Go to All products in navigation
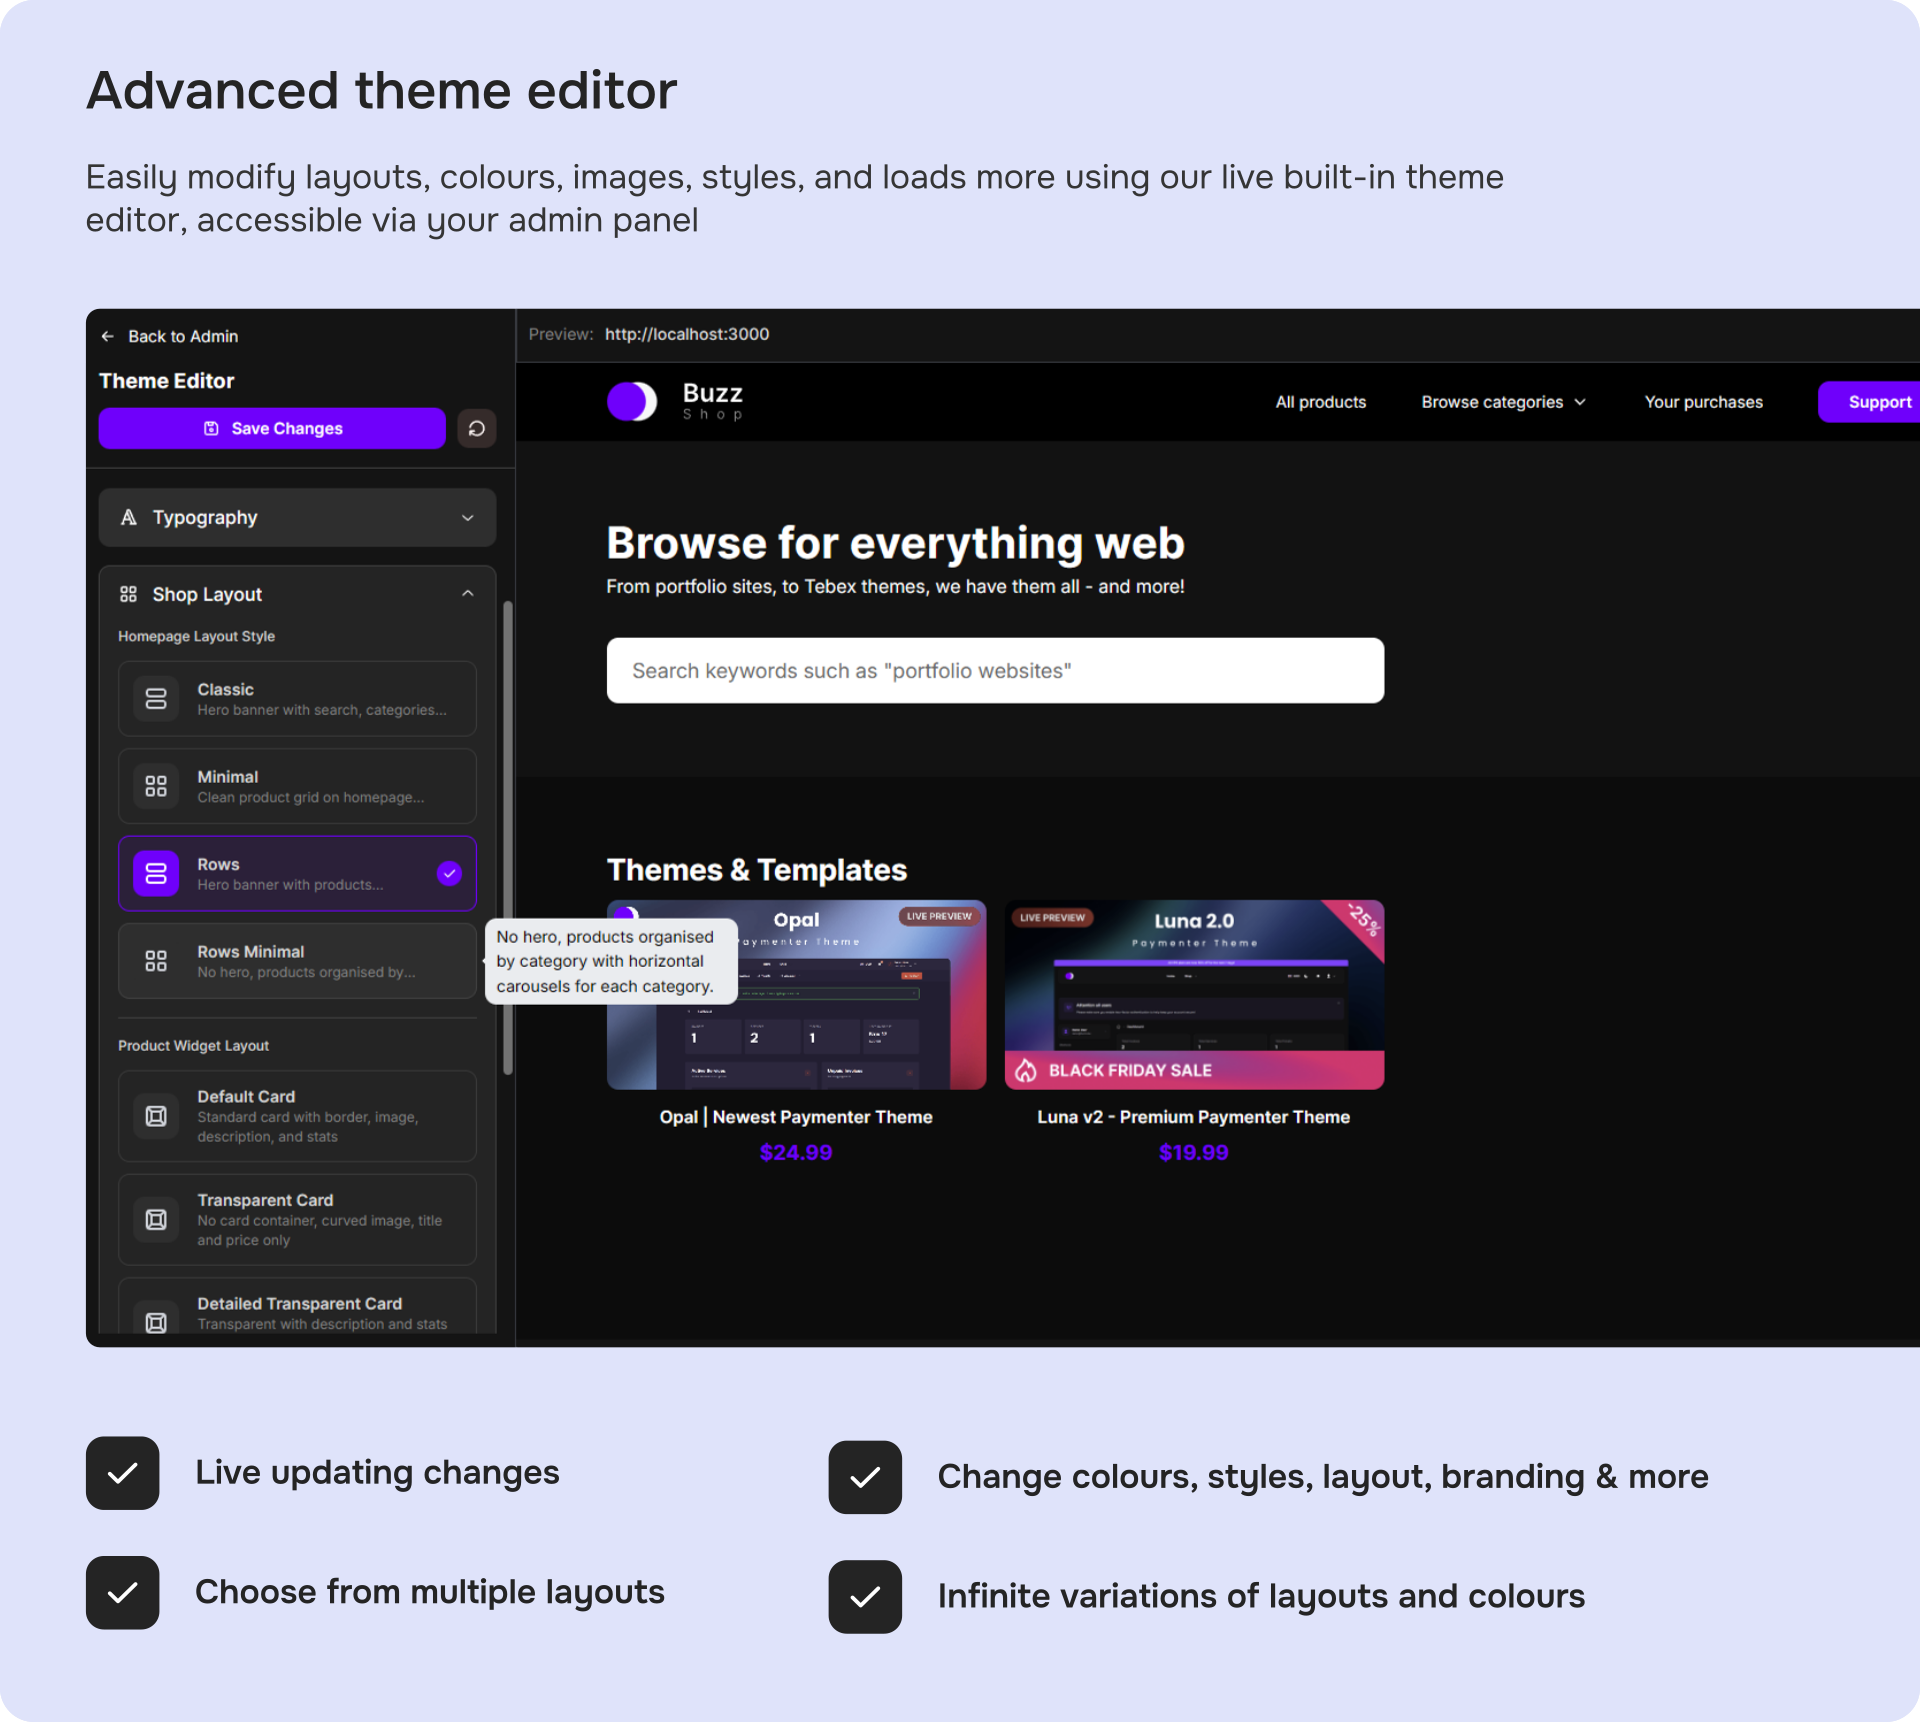This screenshot has width=1920, height=1722. pos(1320,402)
